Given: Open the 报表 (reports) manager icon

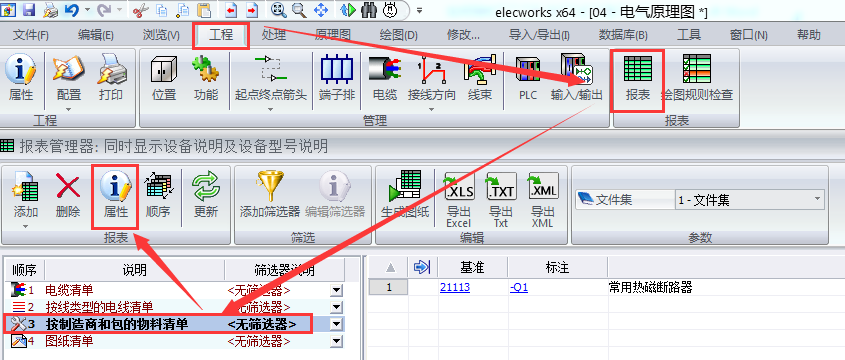Looking at the screenshot, I should 638,80.
